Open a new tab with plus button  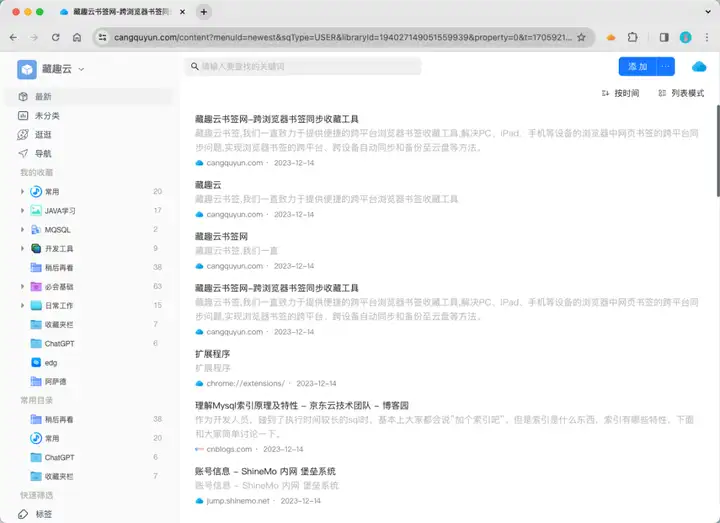[204, 12]
